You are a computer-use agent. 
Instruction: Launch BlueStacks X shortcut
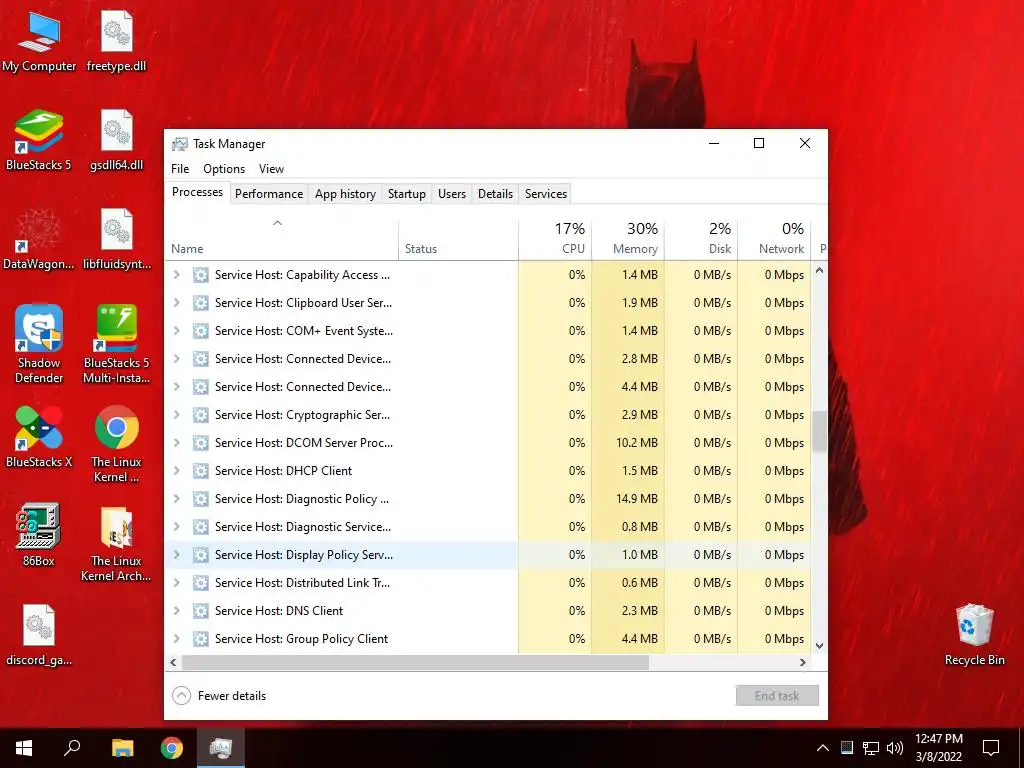[39, 437]
